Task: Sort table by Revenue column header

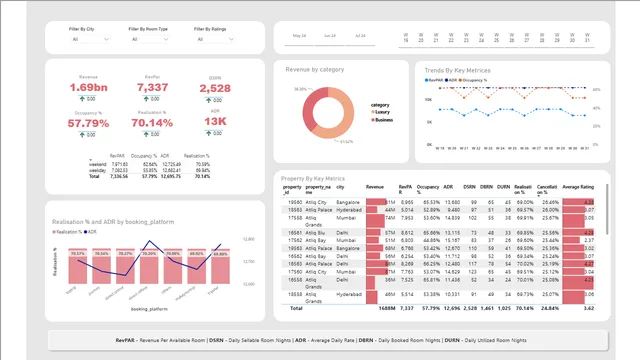Action: pos(375,187)
